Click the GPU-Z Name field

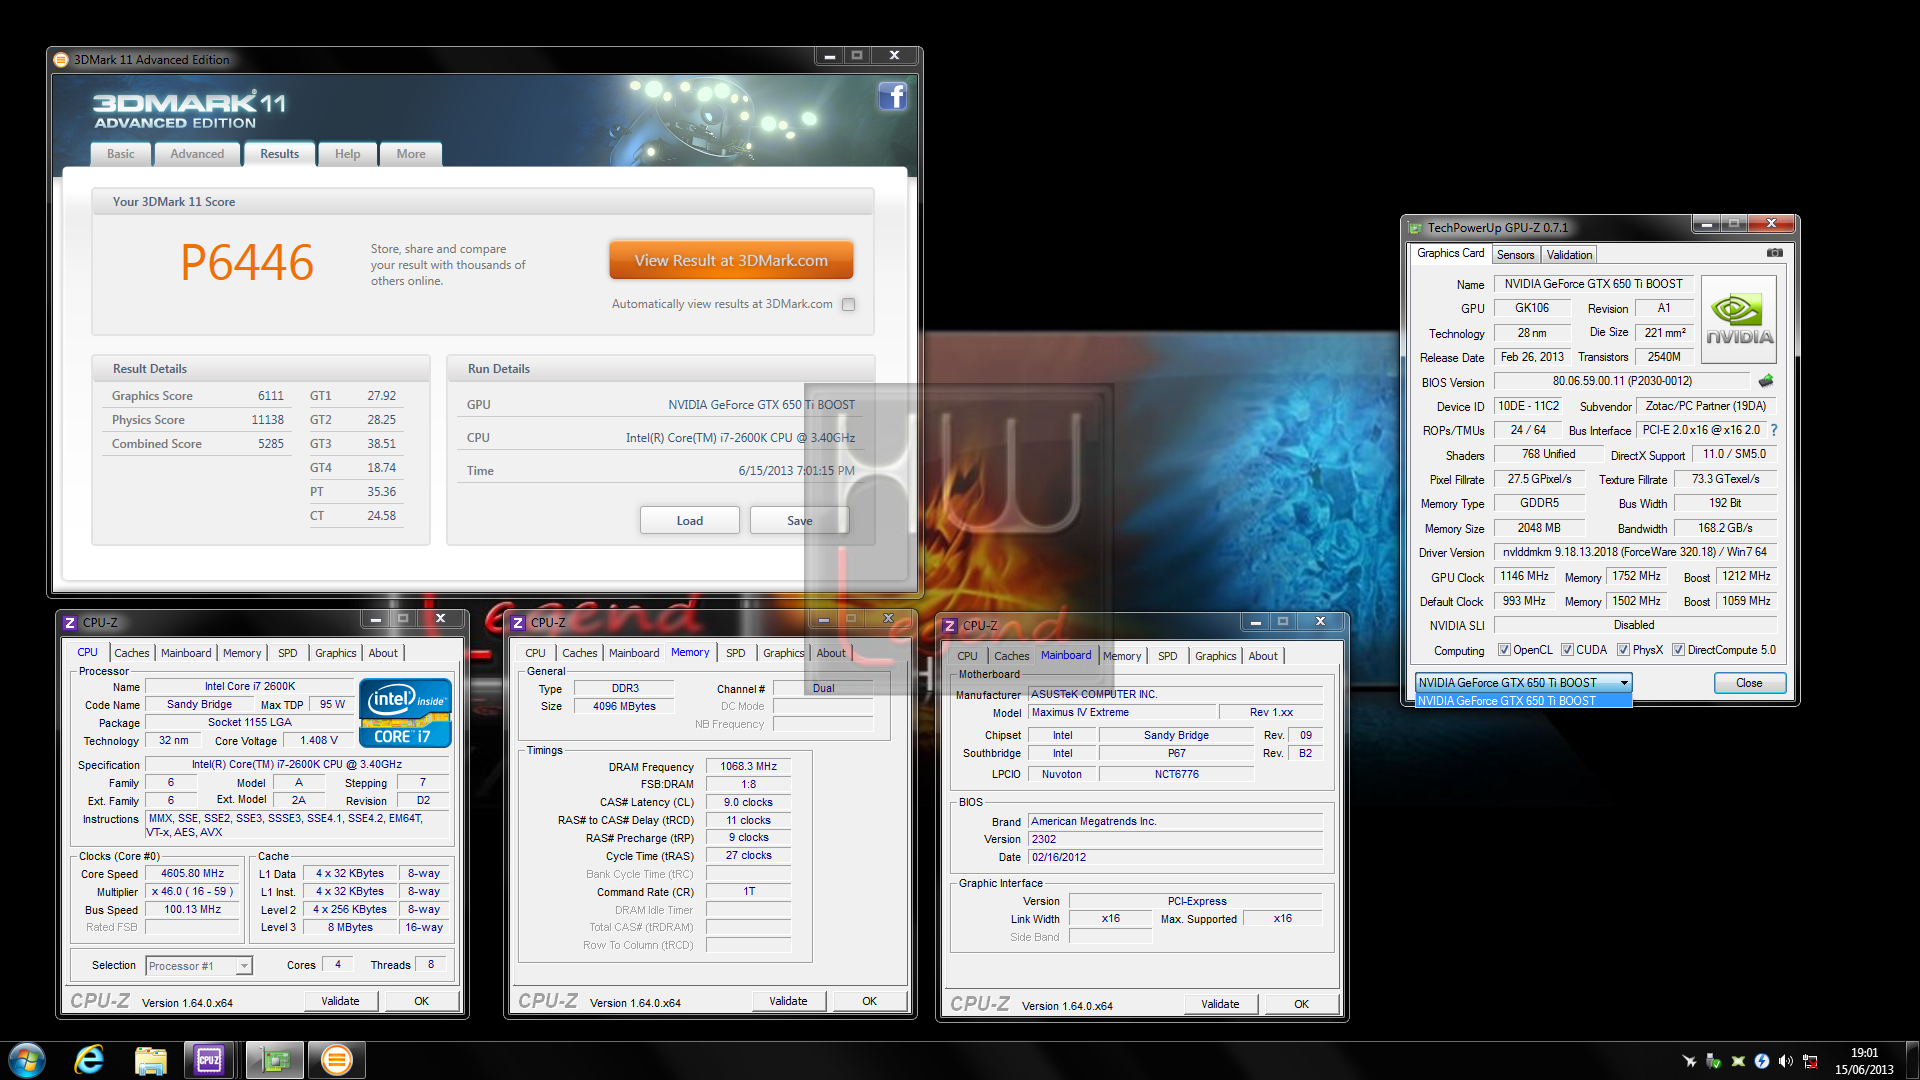tap(1594, 284)
